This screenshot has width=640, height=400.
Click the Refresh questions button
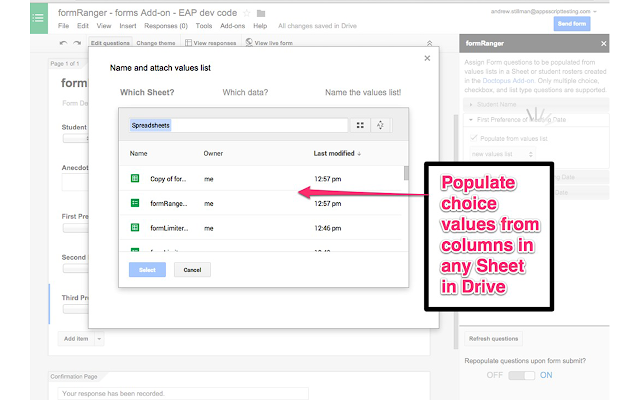(493, 339)
